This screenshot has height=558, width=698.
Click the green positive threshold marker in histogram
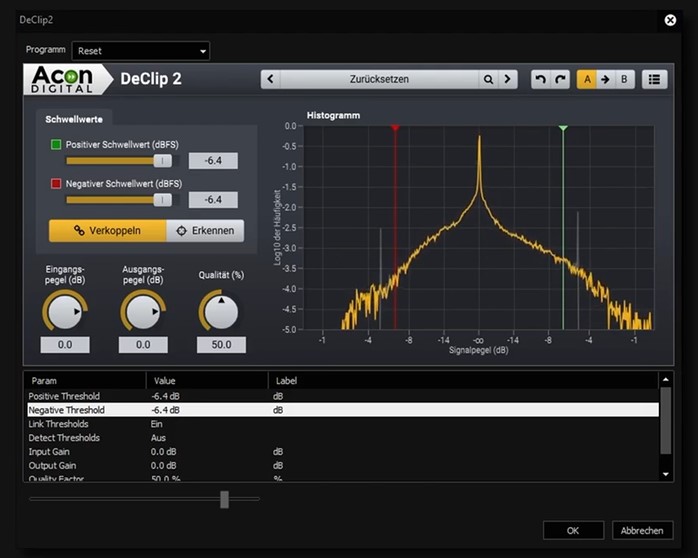(x=563, y=129)
